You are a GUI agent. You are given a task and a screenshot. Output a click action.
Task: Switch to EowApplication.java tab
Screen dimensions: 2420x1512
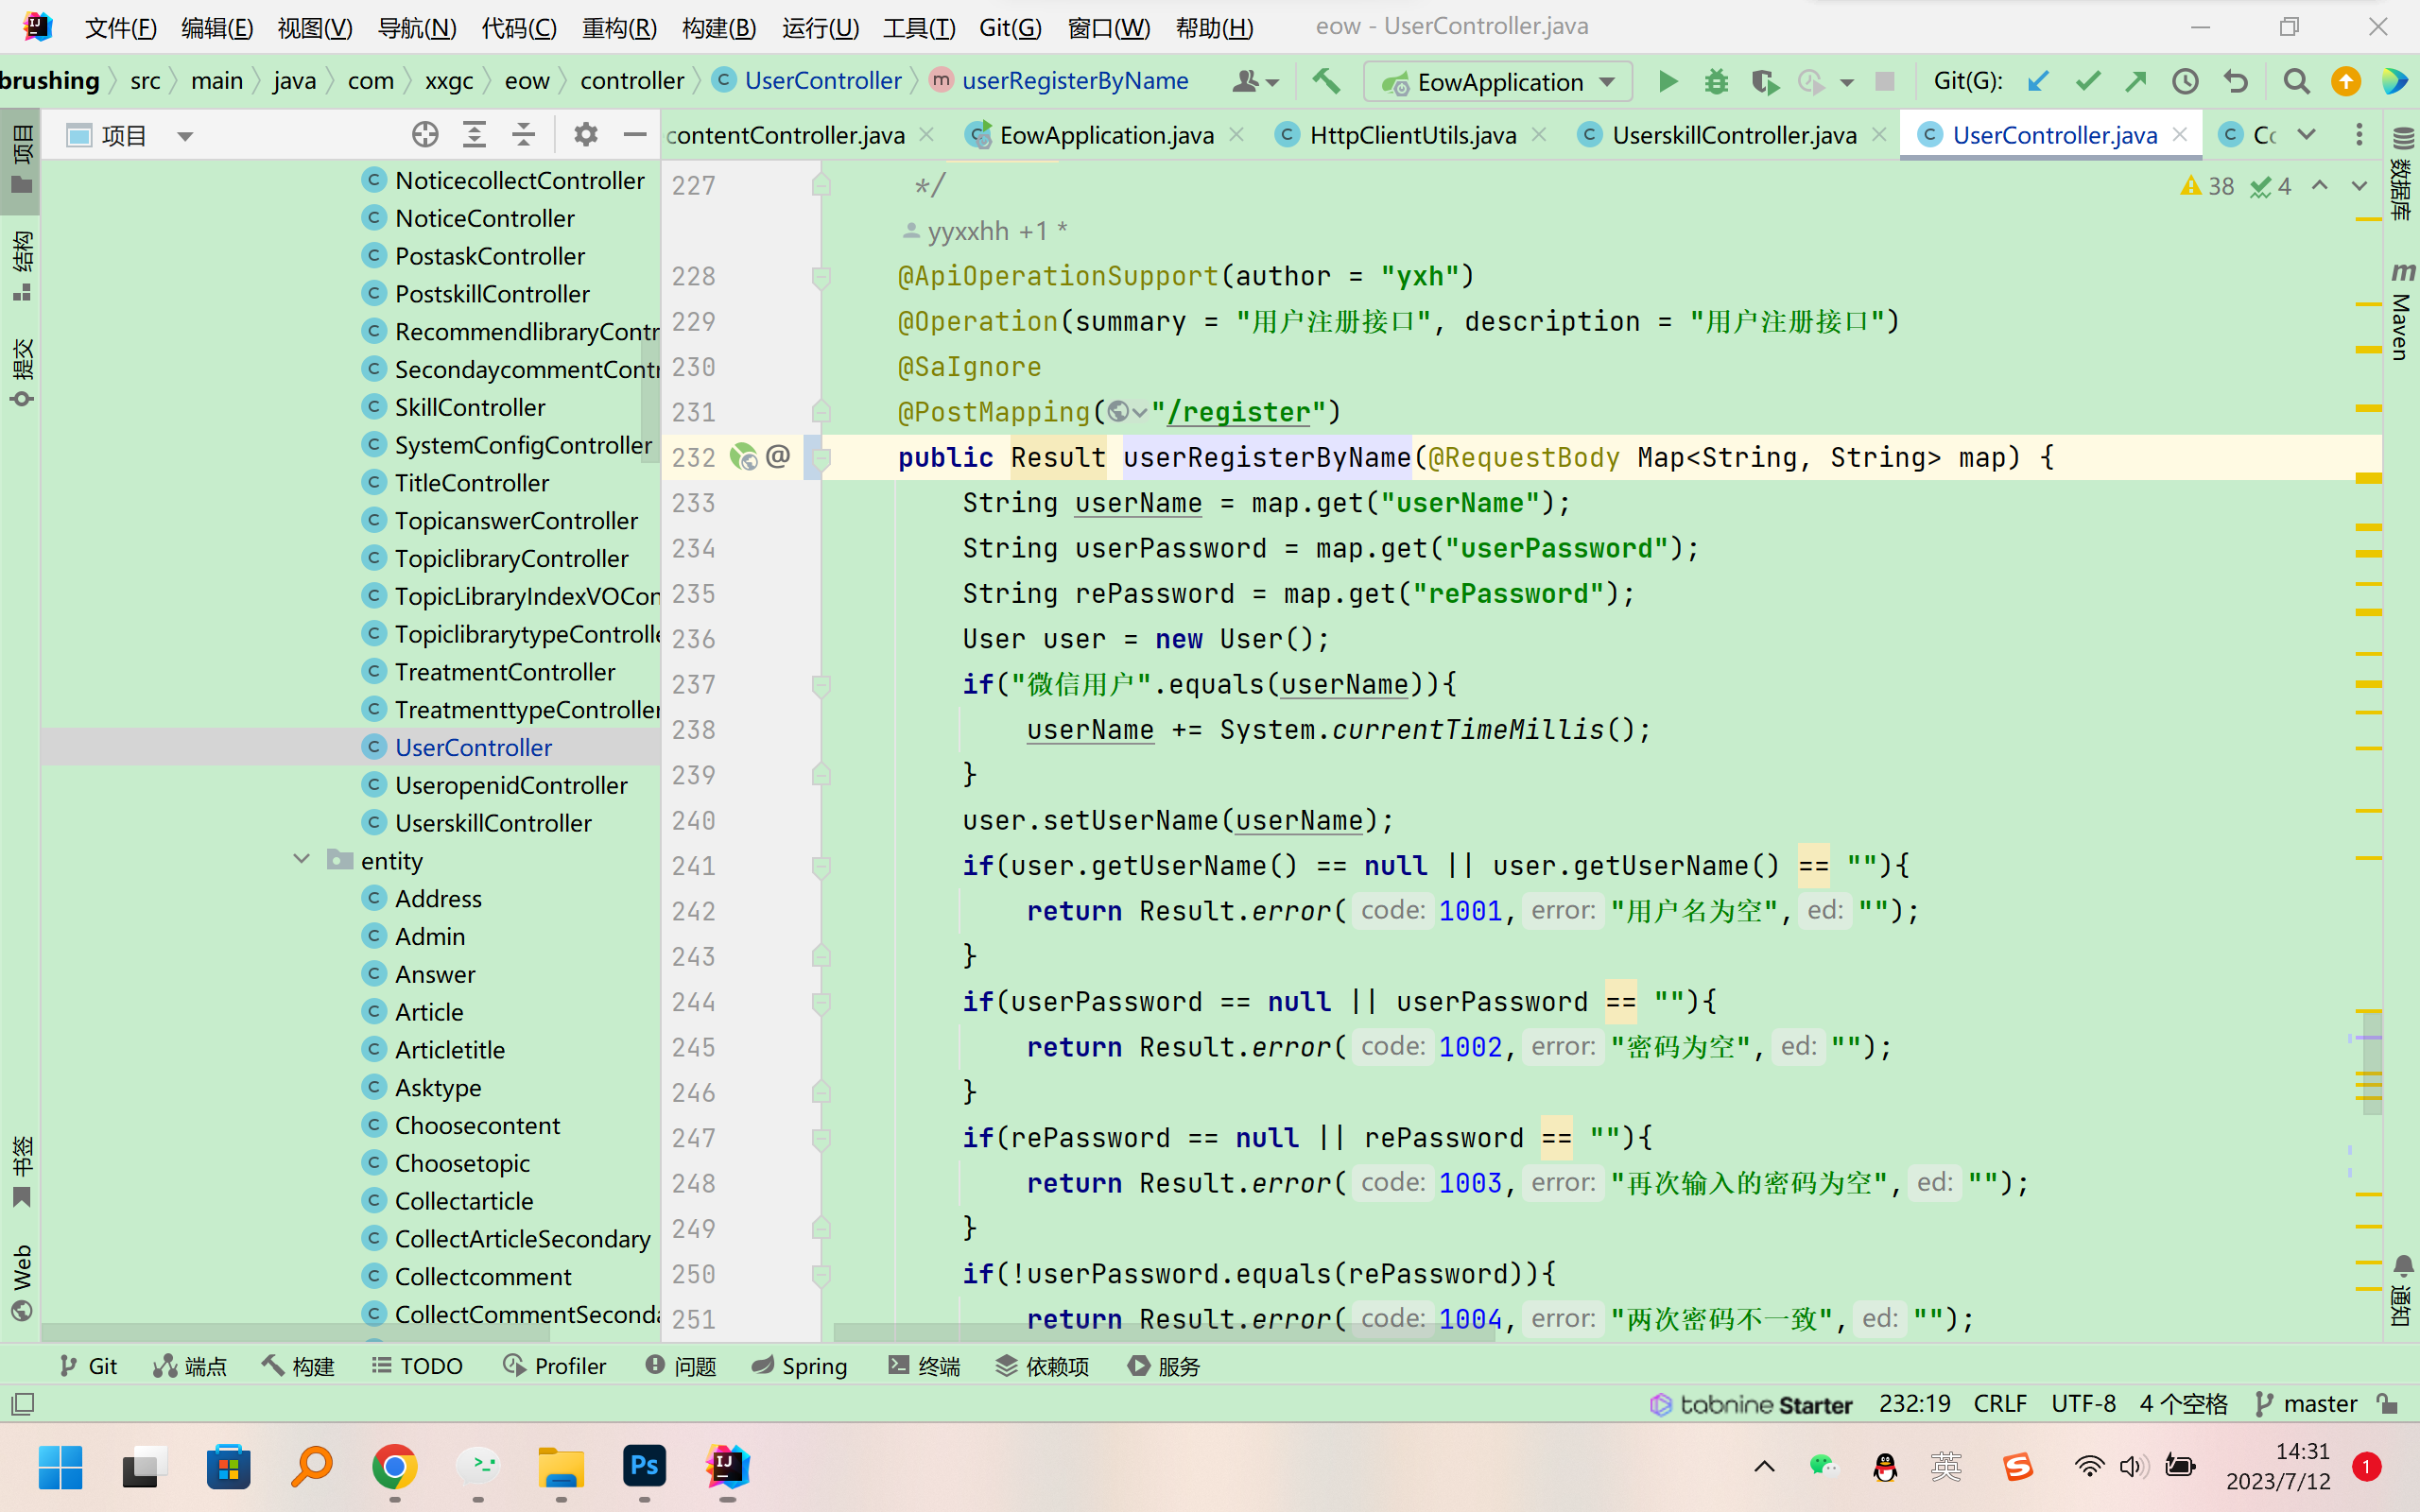(1105, 135)
